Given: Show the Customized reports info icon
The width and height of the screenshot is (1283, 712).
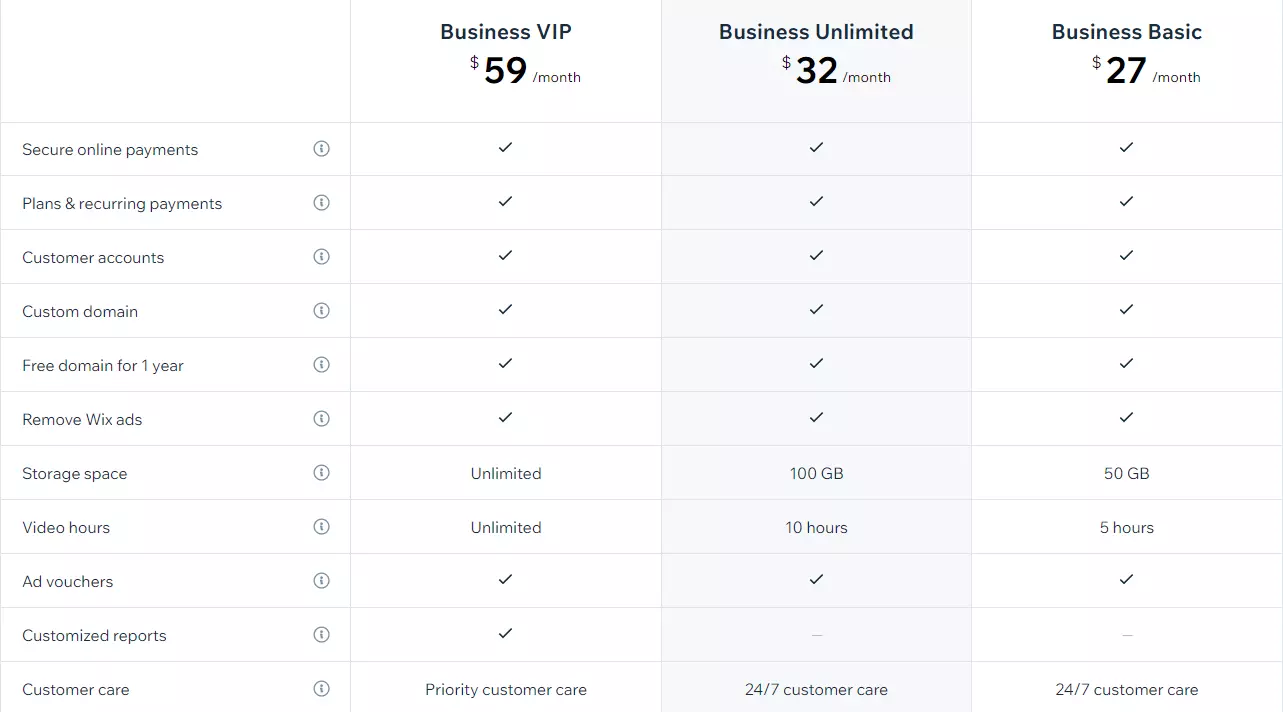Looking at the screenshot, I should pos(321,635).
